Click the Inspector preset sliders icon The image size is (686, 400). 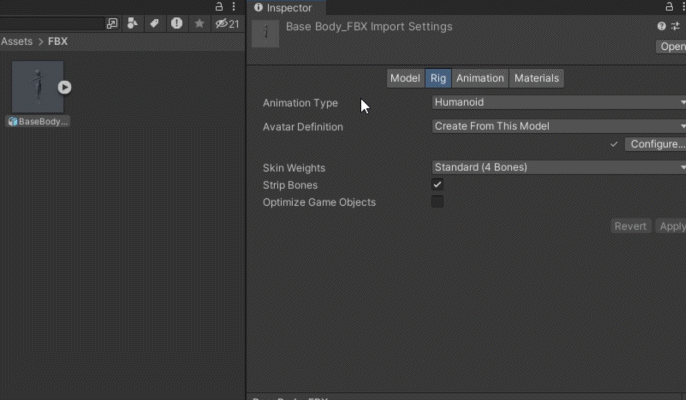(676, 27)
